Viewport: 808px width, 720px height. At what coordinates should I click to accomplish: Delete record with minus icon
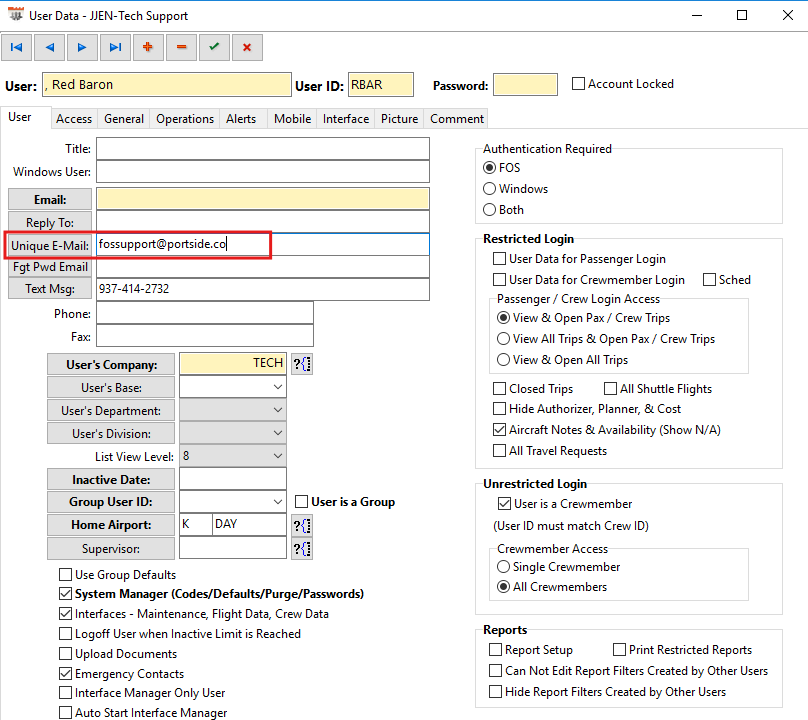tap(181, 46)
